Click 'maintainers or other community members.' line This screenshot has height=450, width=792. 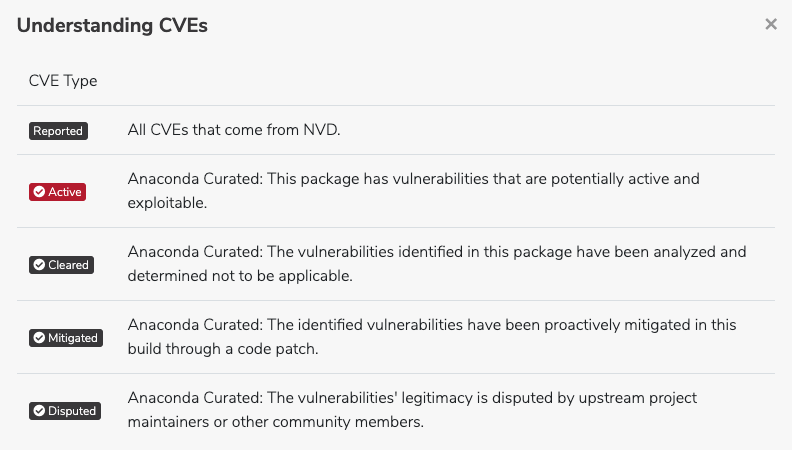click(276, 422)
